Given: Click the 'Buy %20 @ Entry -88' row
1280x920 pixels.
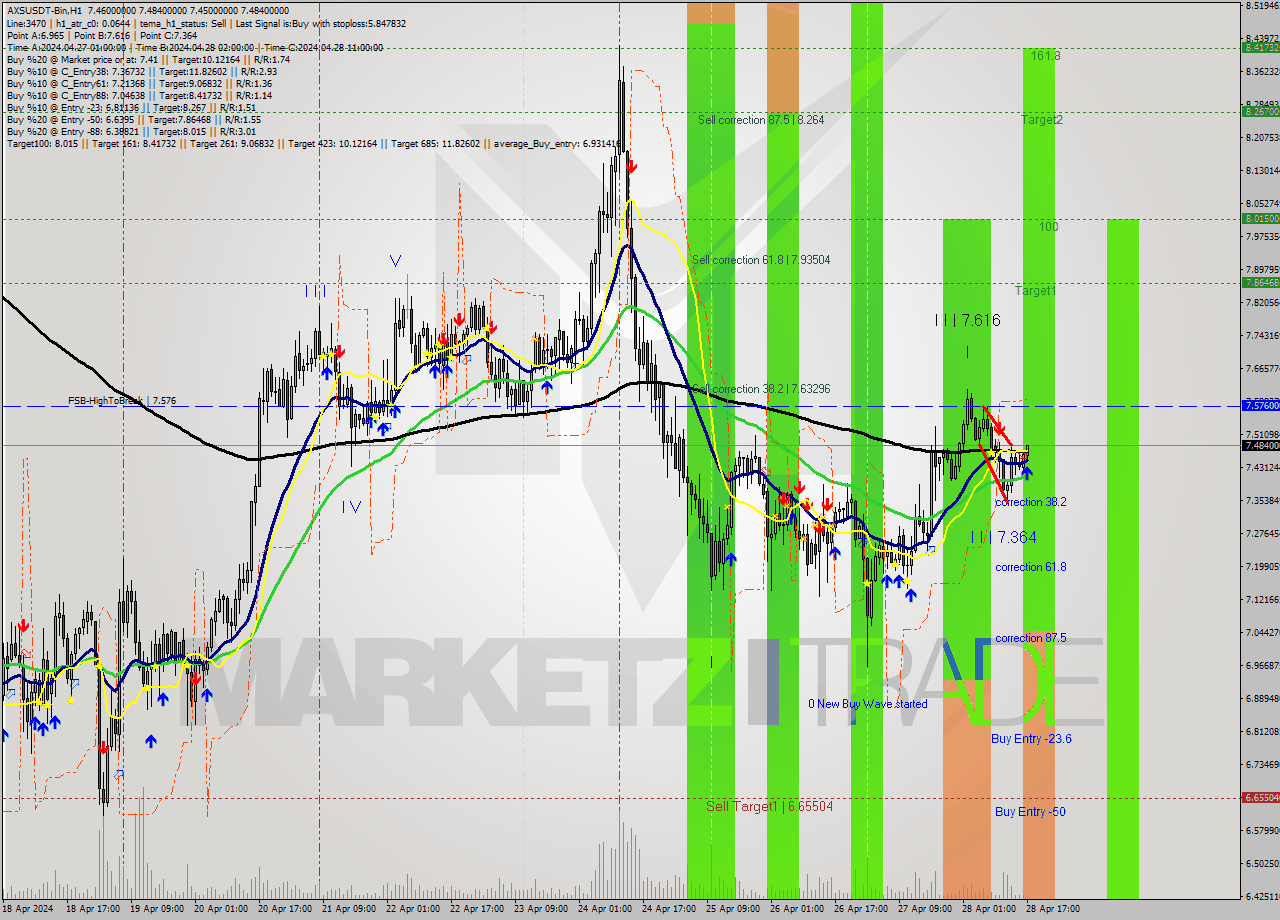Looking at the screenshot, I should tap(131, 131).
